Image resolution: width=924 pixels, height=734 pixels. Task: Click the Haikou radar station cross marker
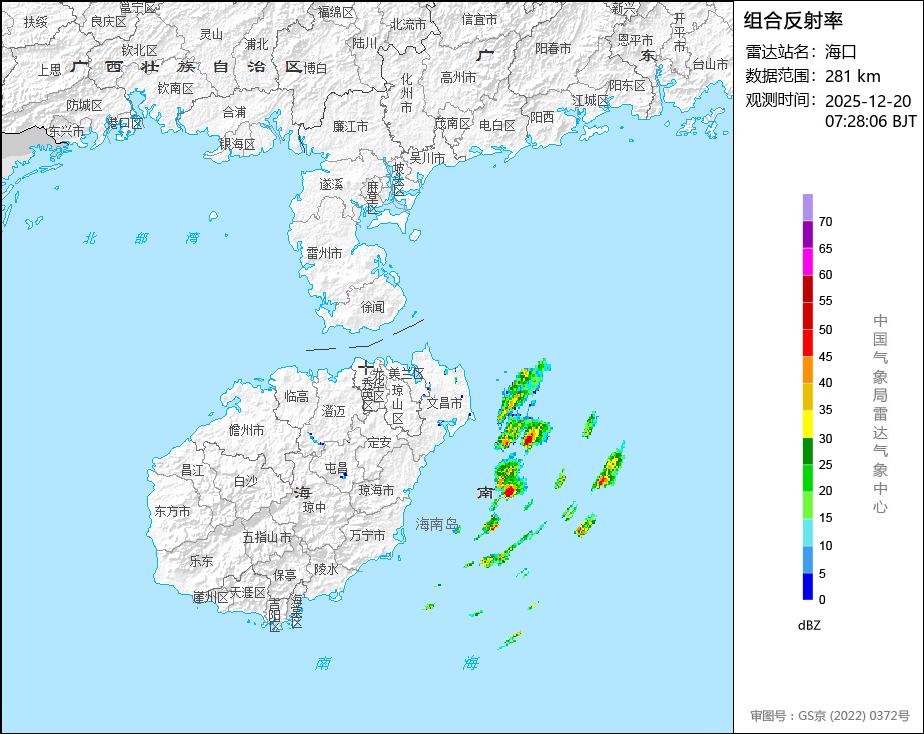point(365,368)
